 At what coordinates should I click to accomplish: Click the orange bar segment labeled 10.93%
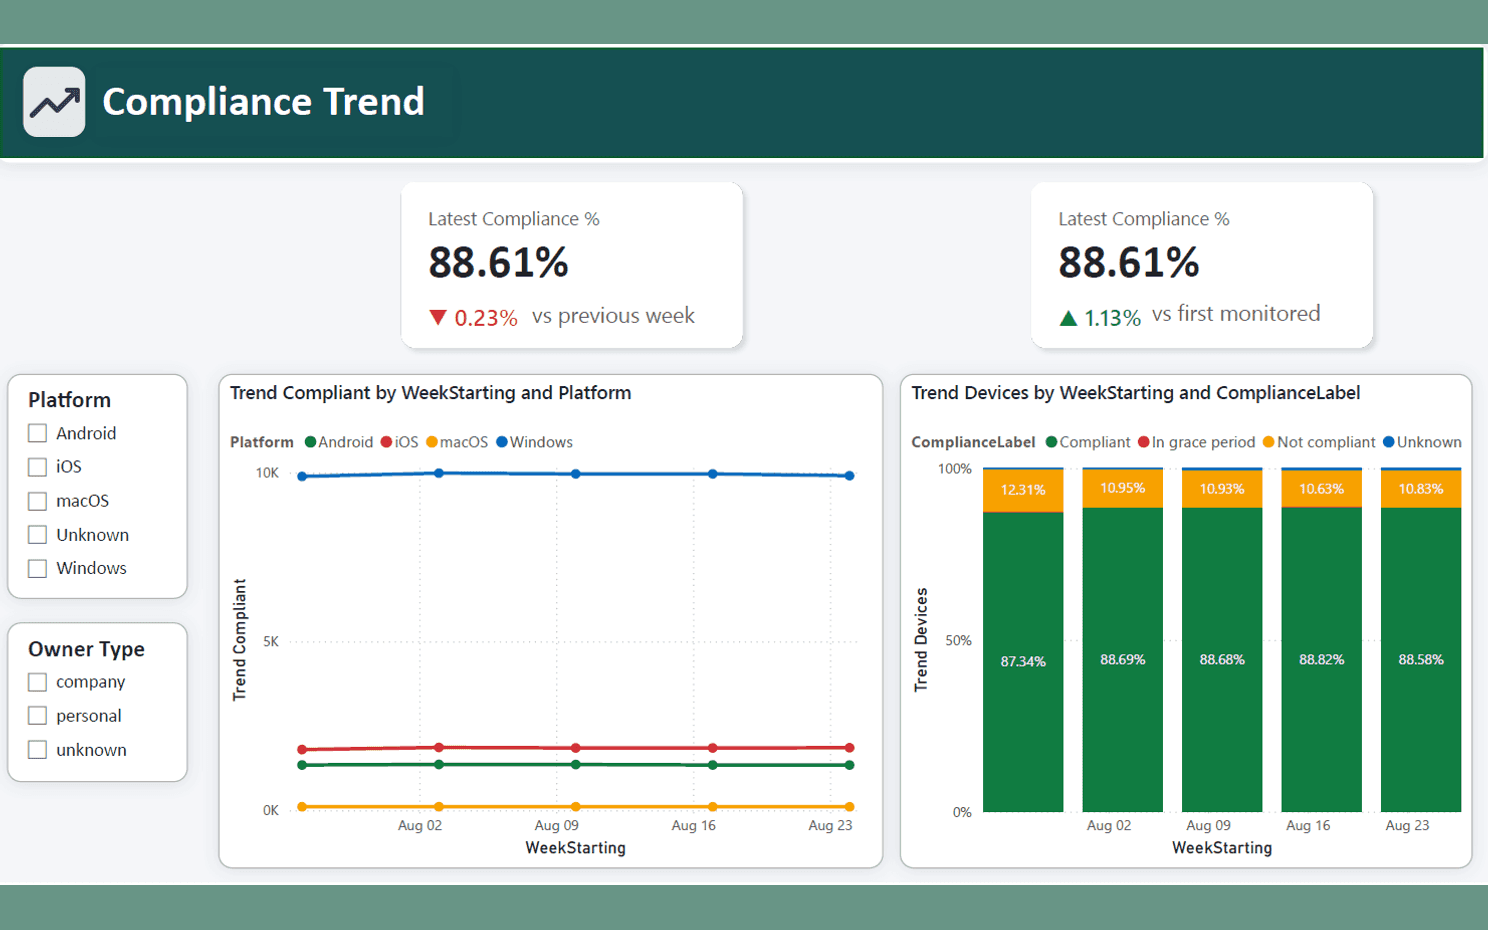click(x=1222, y=489)
